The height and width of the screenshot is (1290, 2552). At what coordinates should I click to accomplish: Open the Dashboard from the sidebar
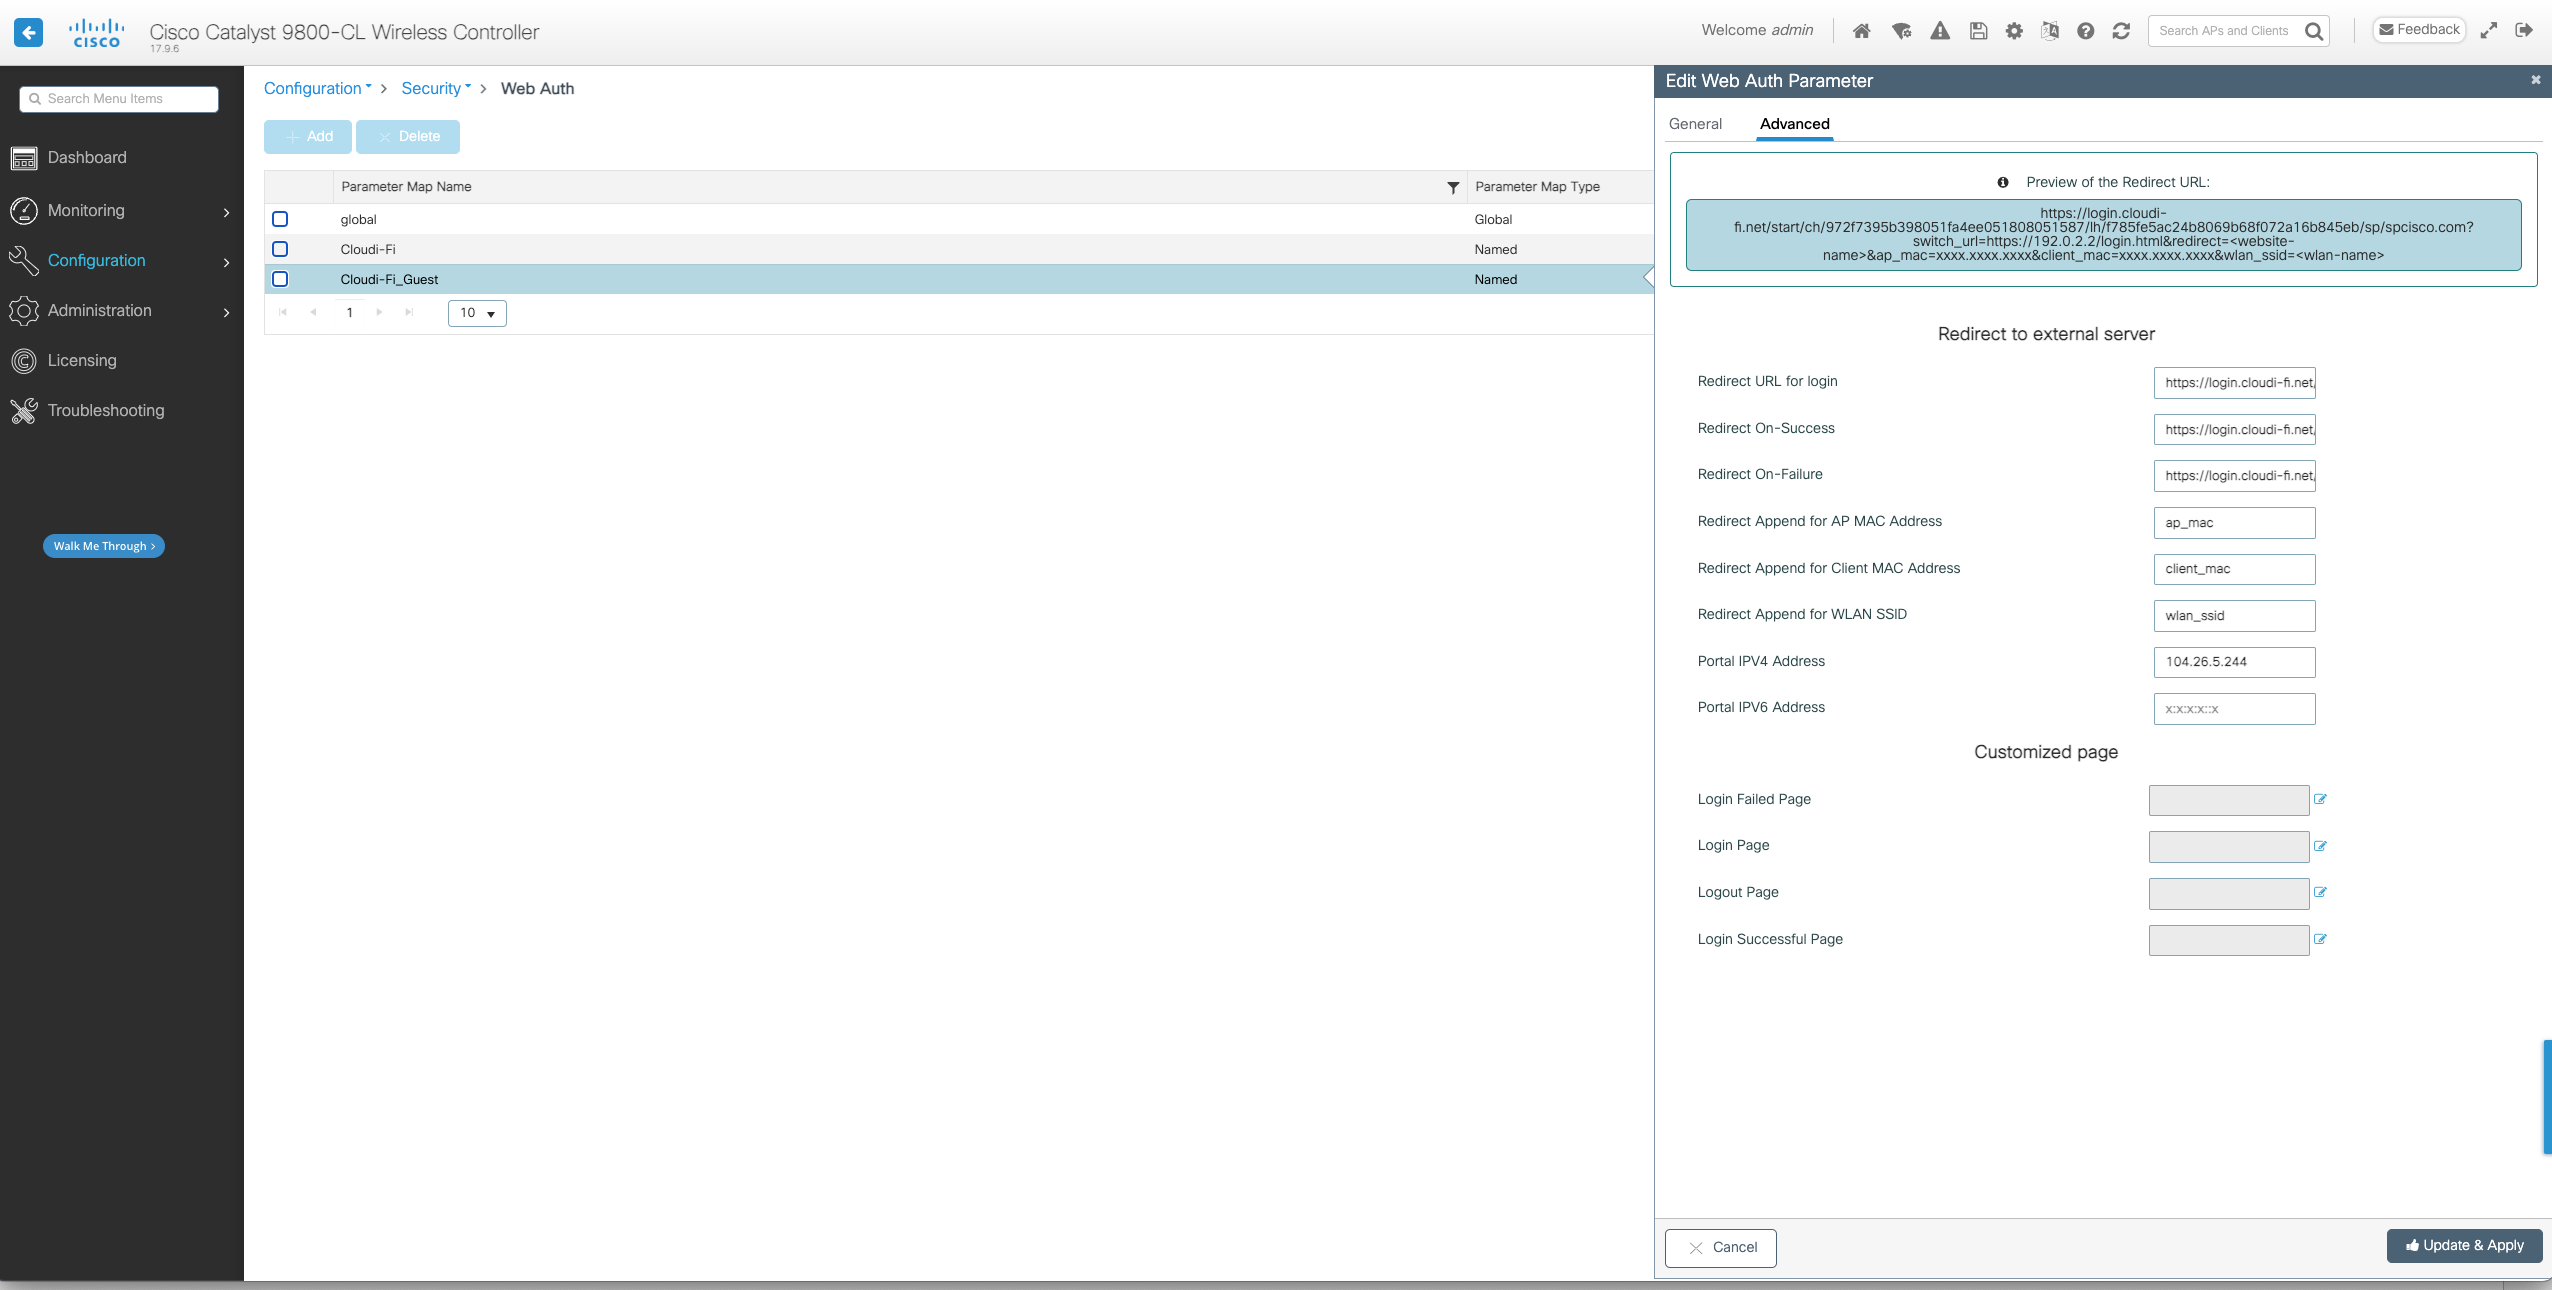tap(86, 157)
